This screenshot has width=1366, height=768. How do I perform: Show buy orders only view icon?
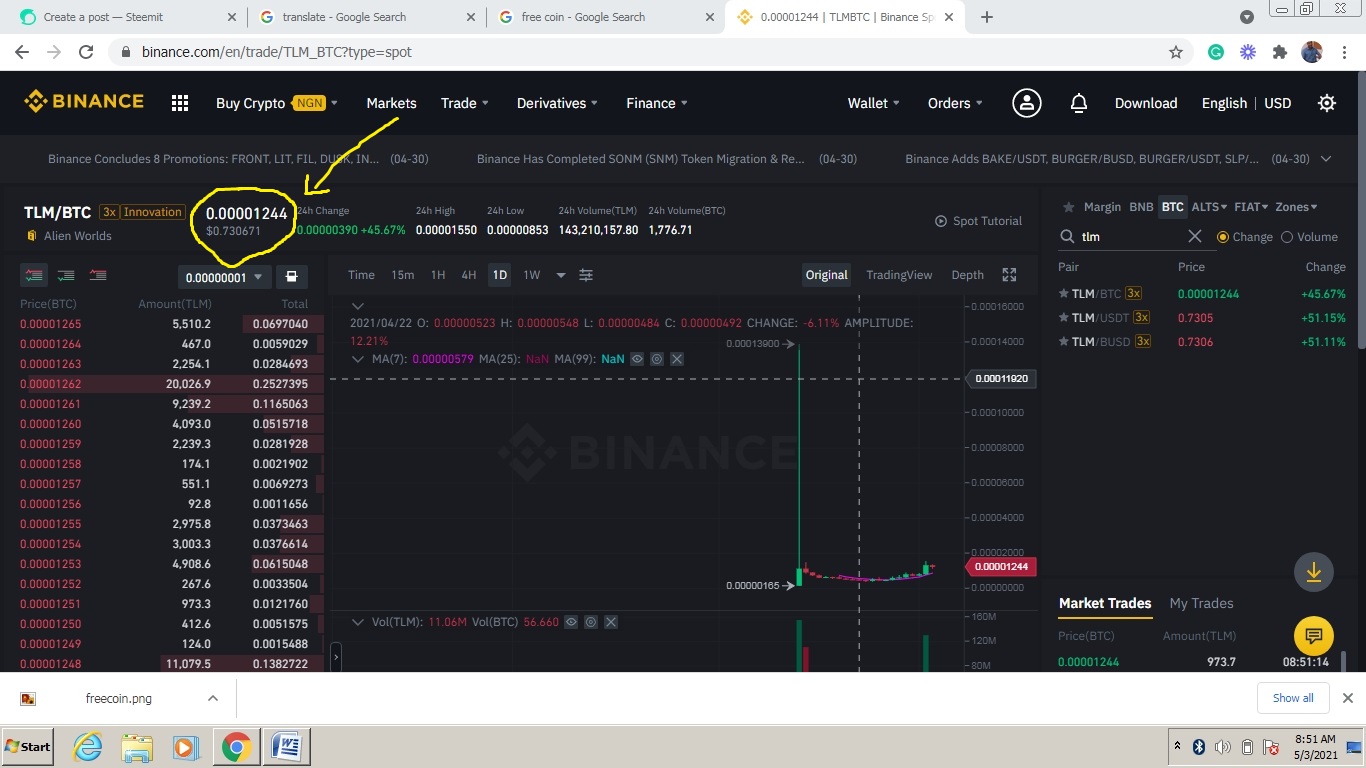pyautogui.click(x=66, y=276)
